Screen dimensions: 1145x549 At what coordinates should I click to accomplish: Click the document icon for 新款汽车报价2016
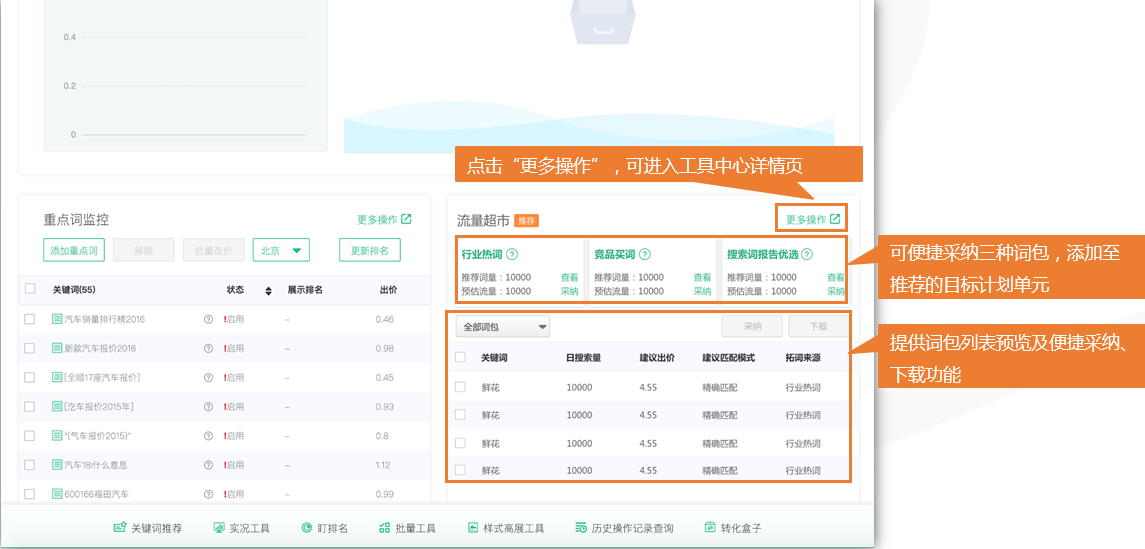[57, 348]
